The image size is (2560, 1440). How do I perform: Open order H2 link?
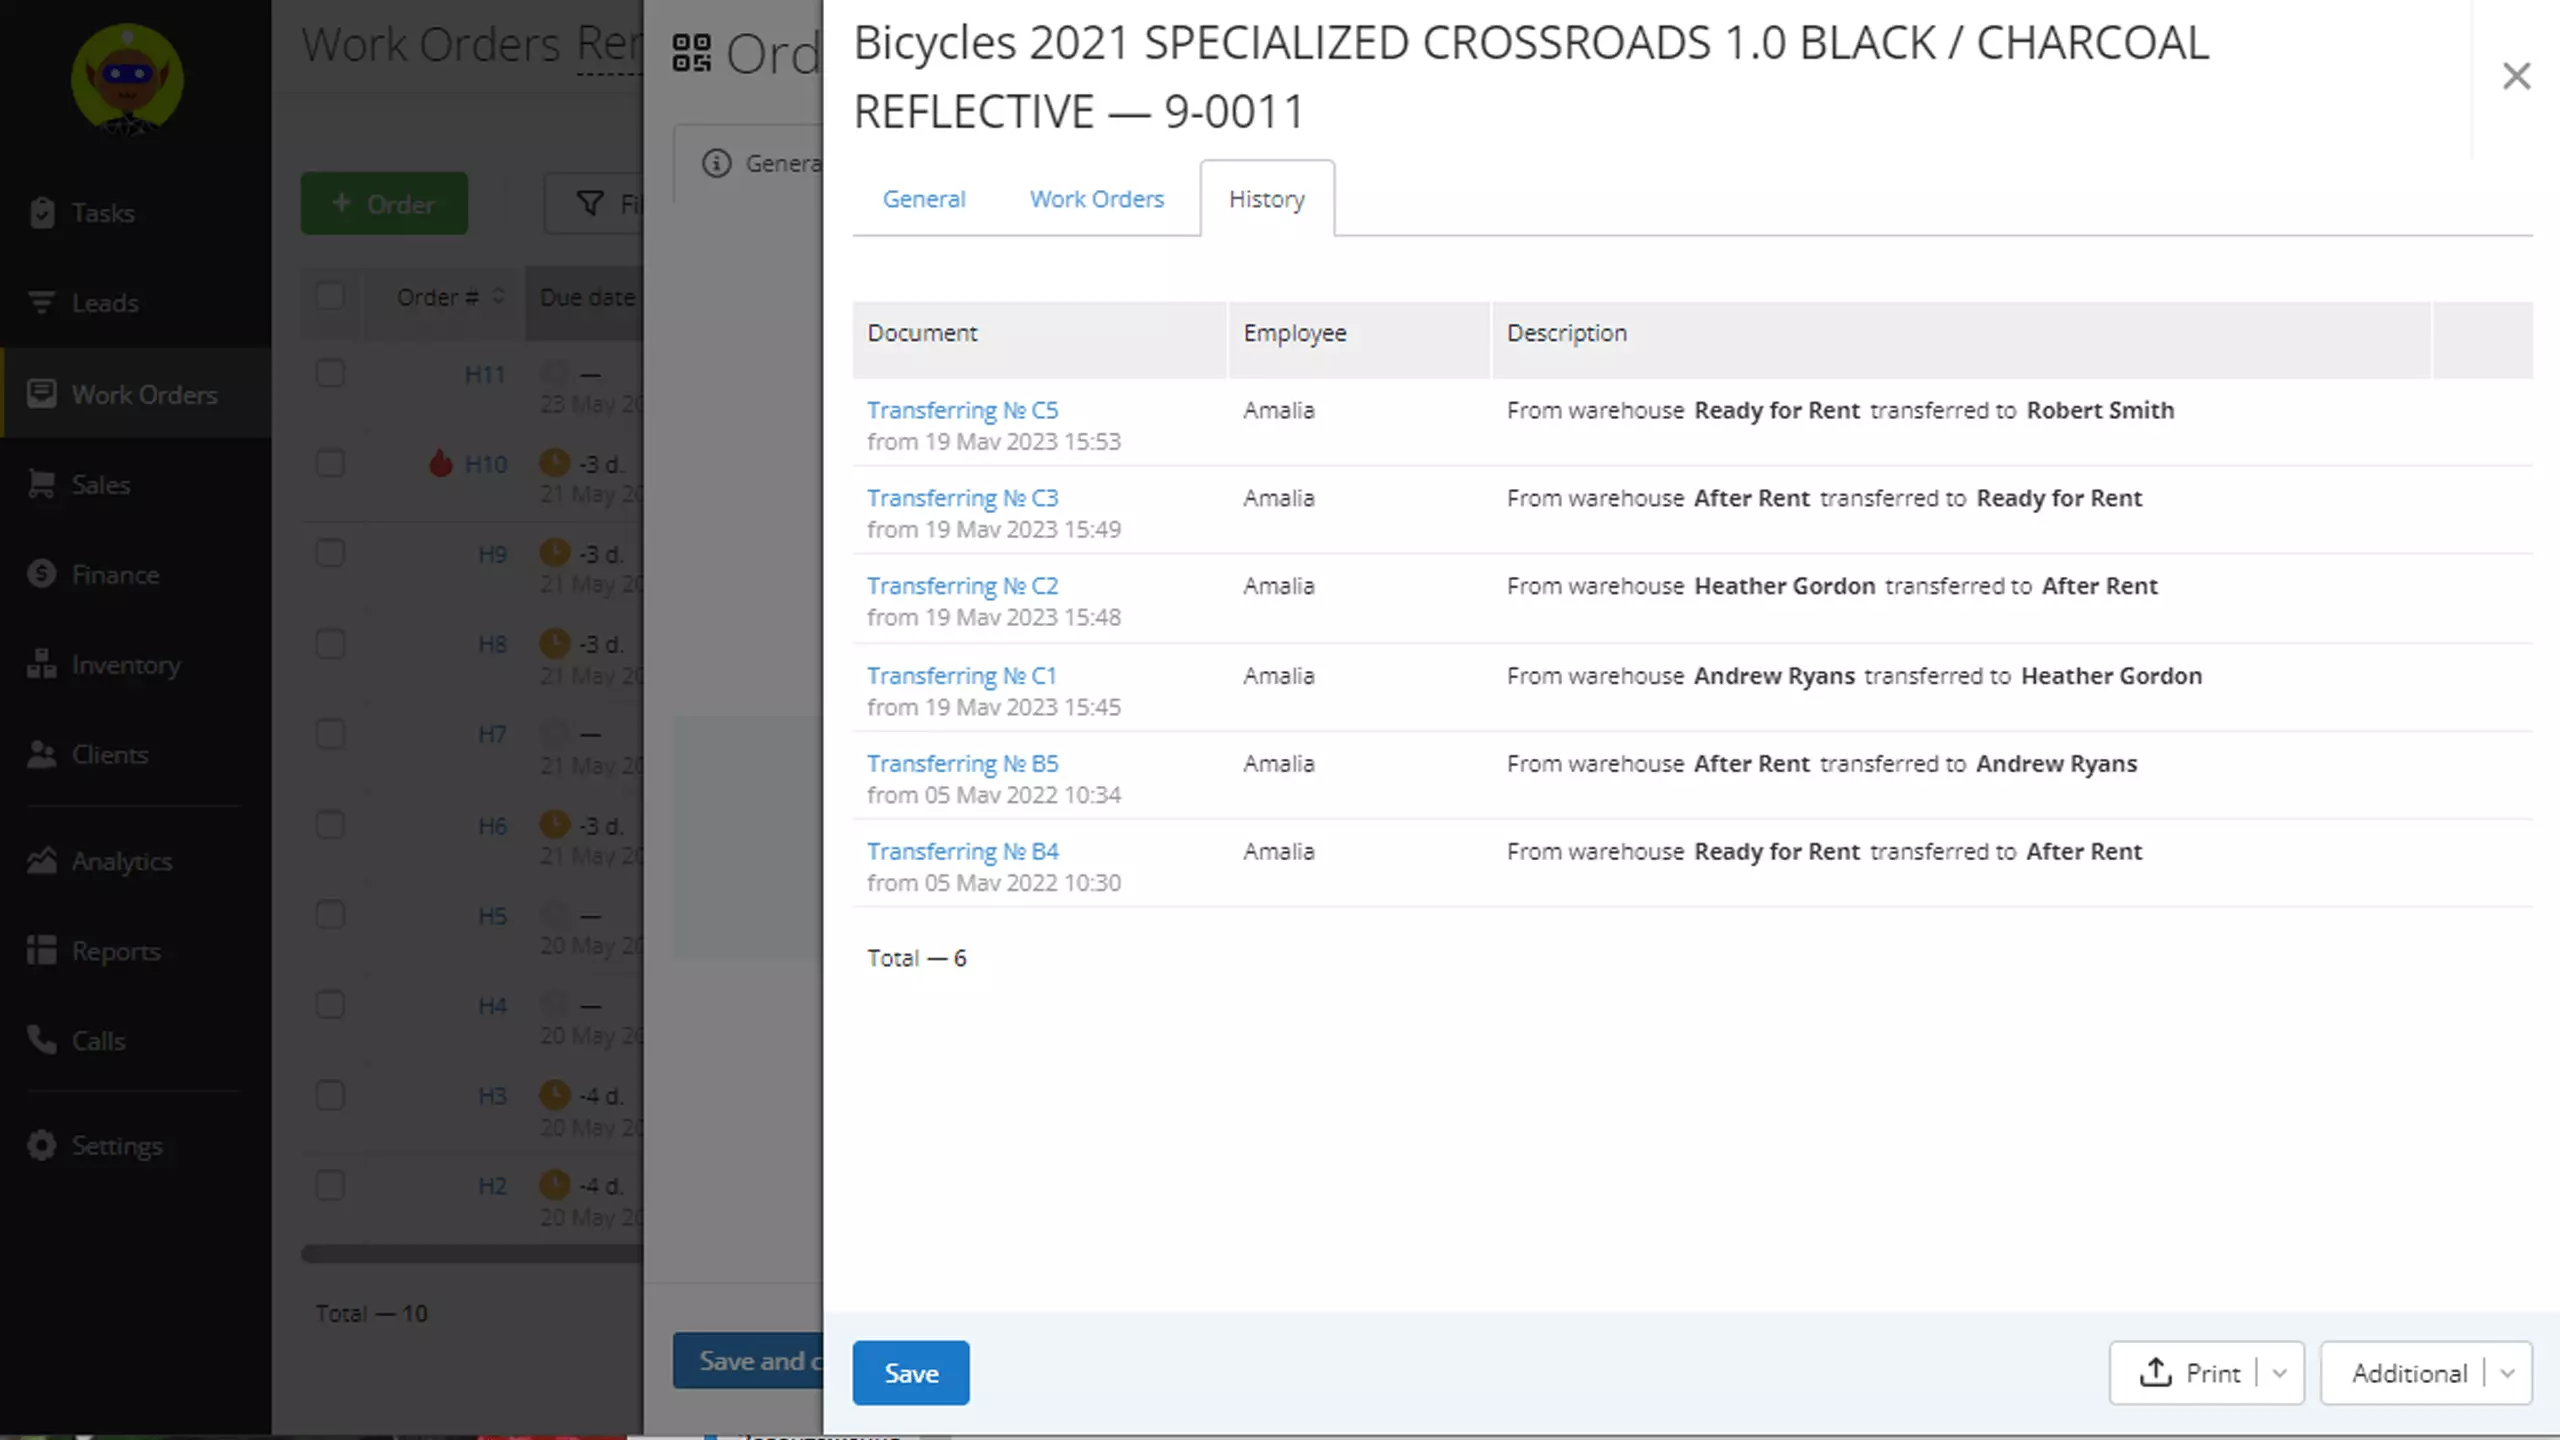click(492, 1186)
